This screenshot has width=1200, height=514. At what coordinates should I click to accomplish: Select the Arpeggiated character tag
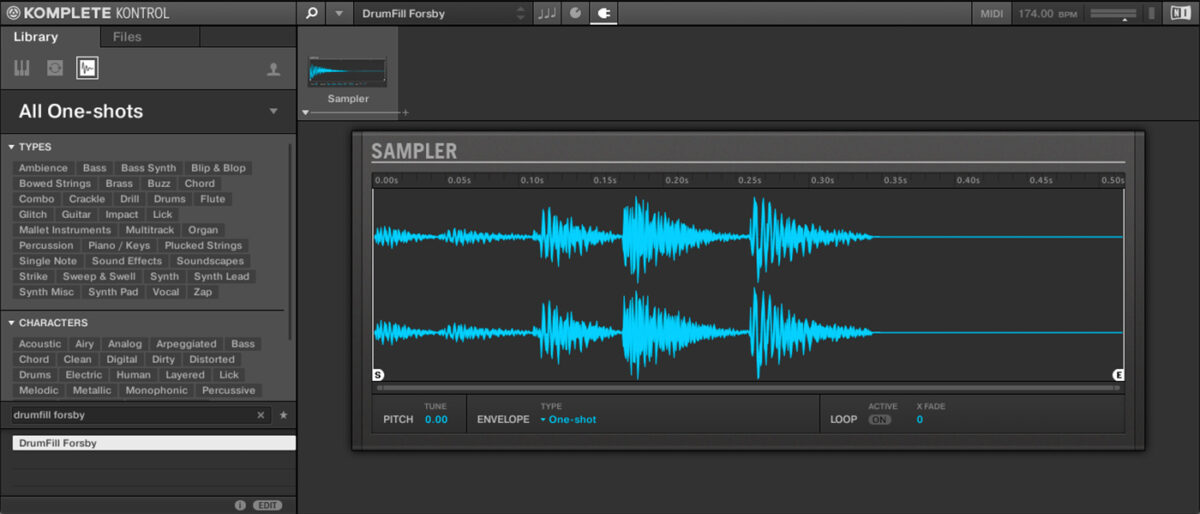185,344
